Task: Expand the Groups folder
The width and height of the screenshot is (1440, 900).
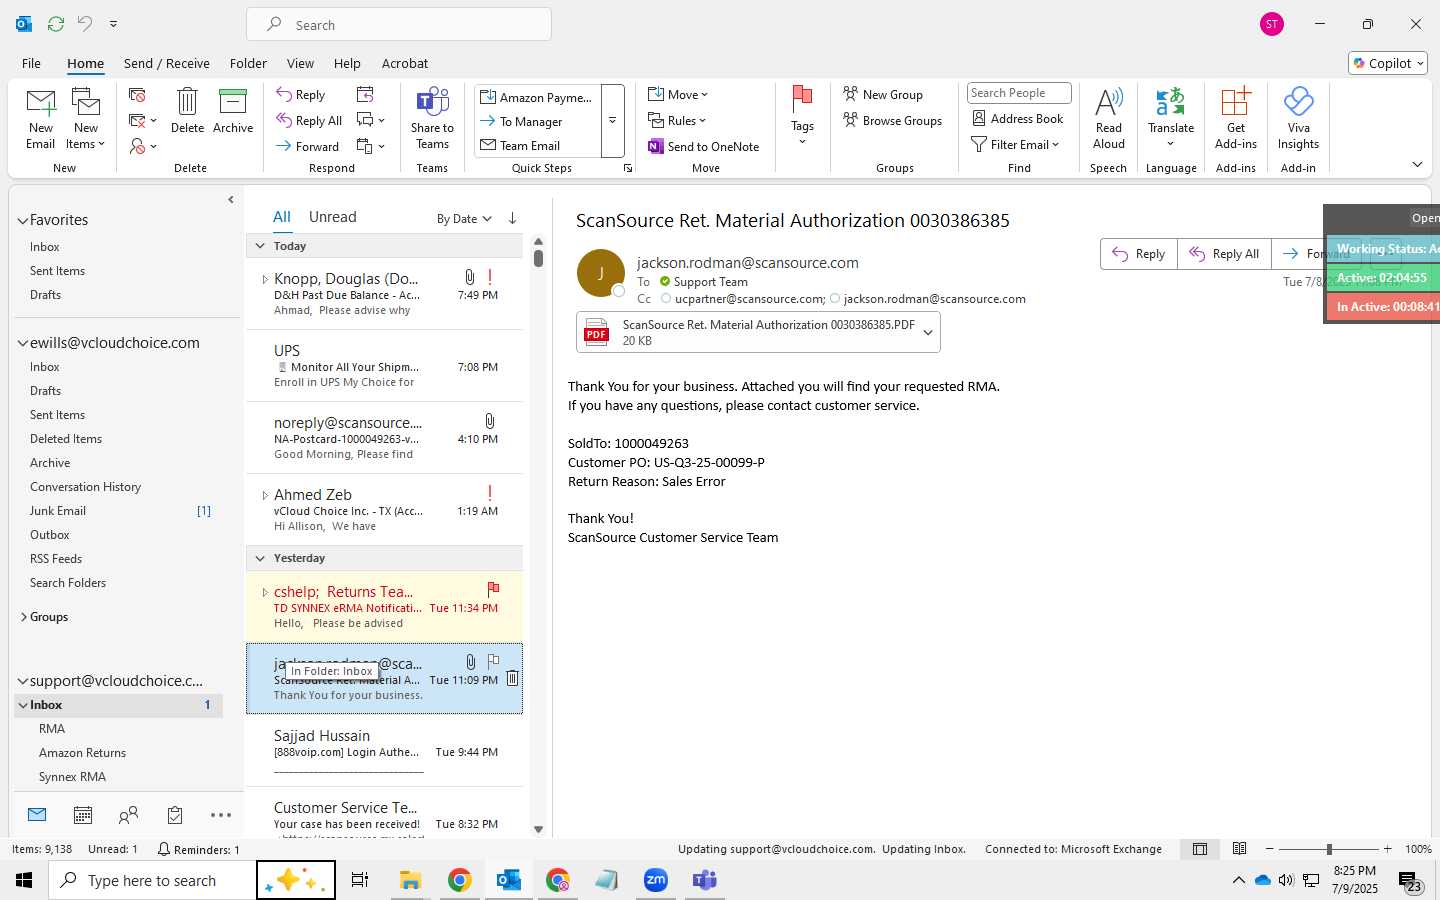Action: 23,617
